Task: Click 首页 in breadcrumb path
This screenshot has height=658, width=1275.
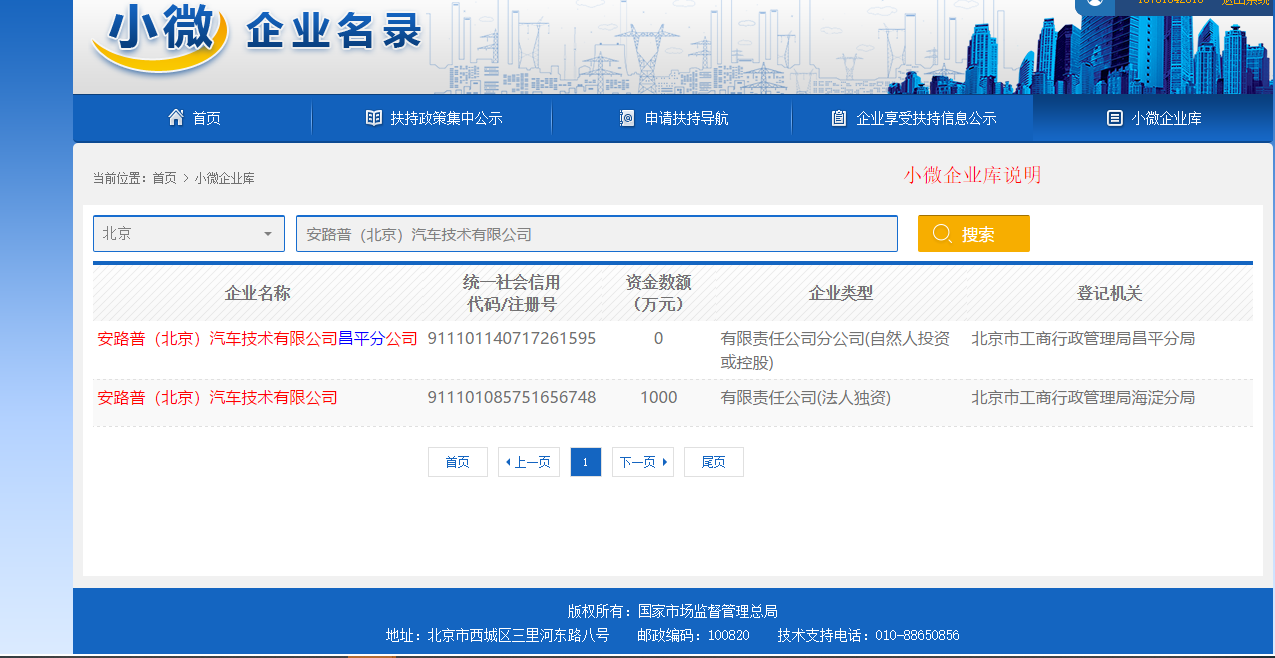Action: (164, 178)
